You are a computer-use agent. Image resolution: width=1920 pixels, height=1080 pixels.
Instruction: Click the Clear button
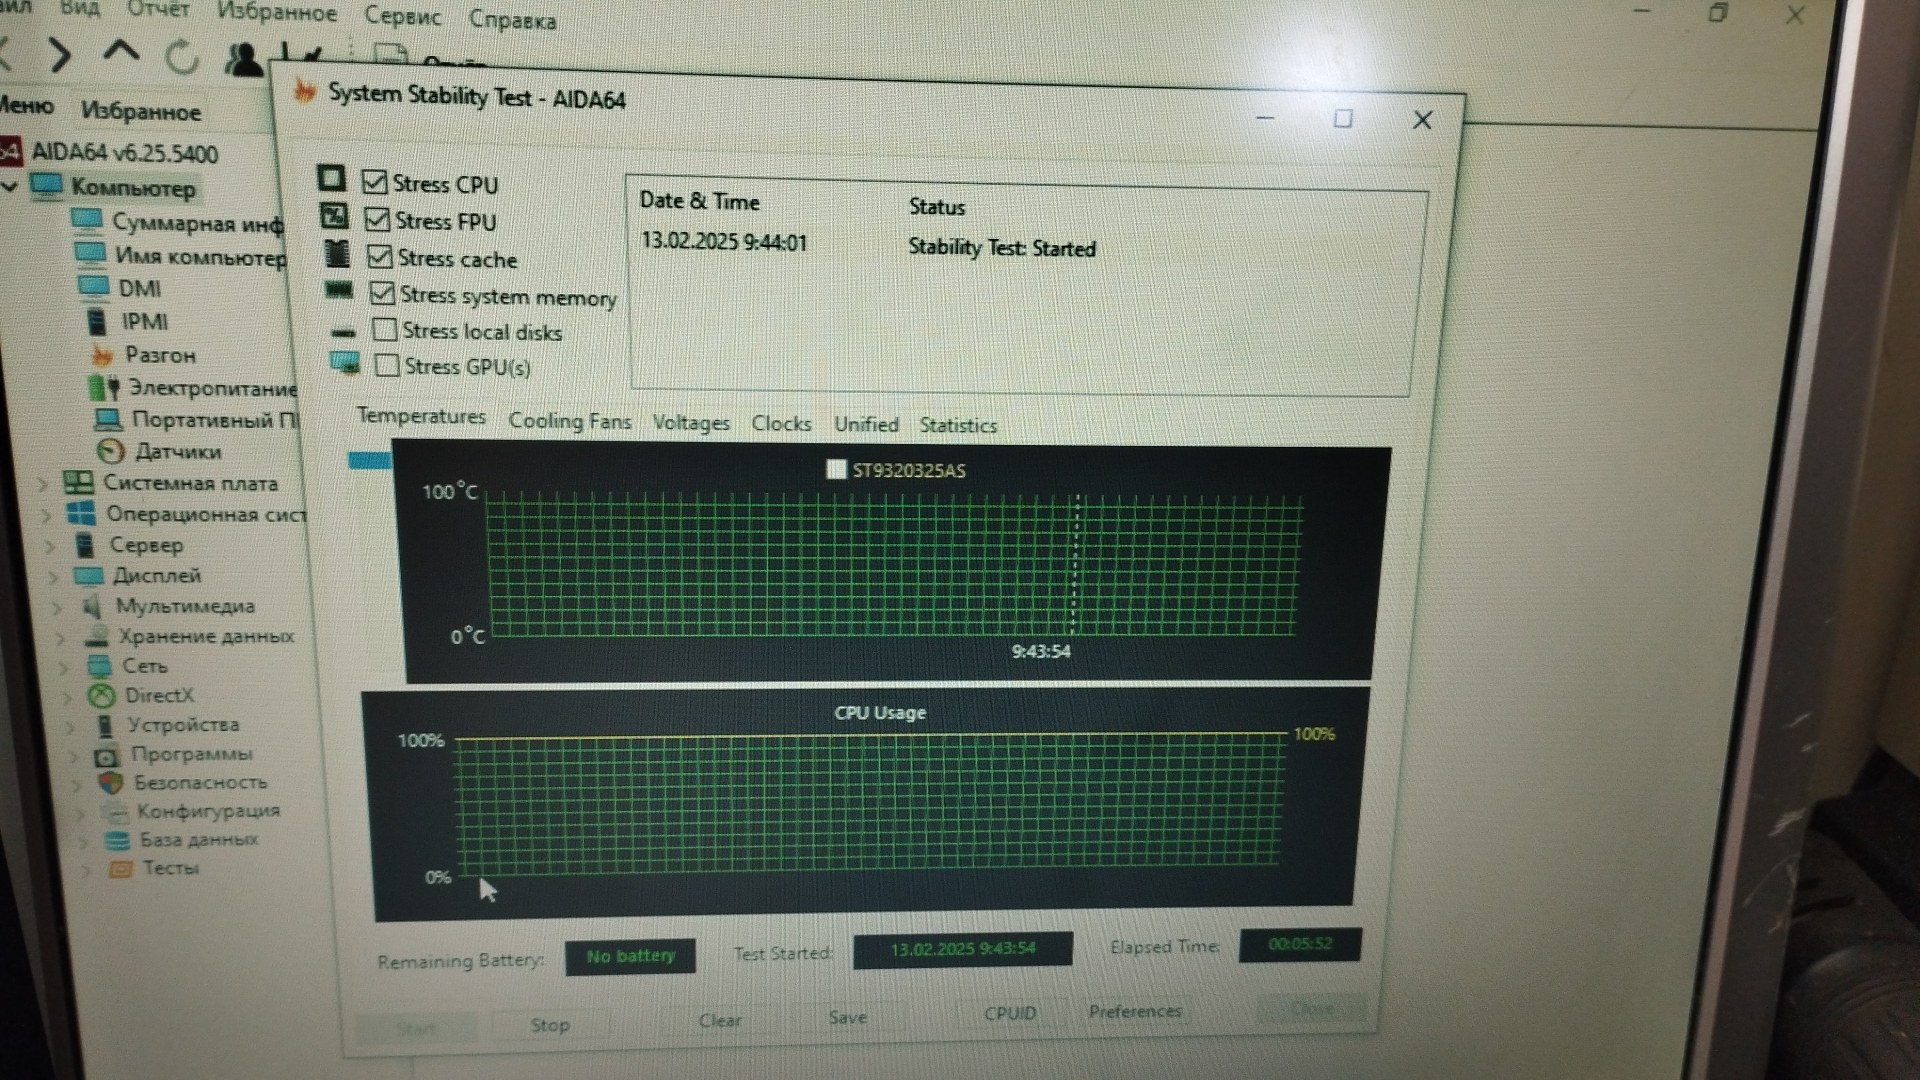[x=720, y=1020]
